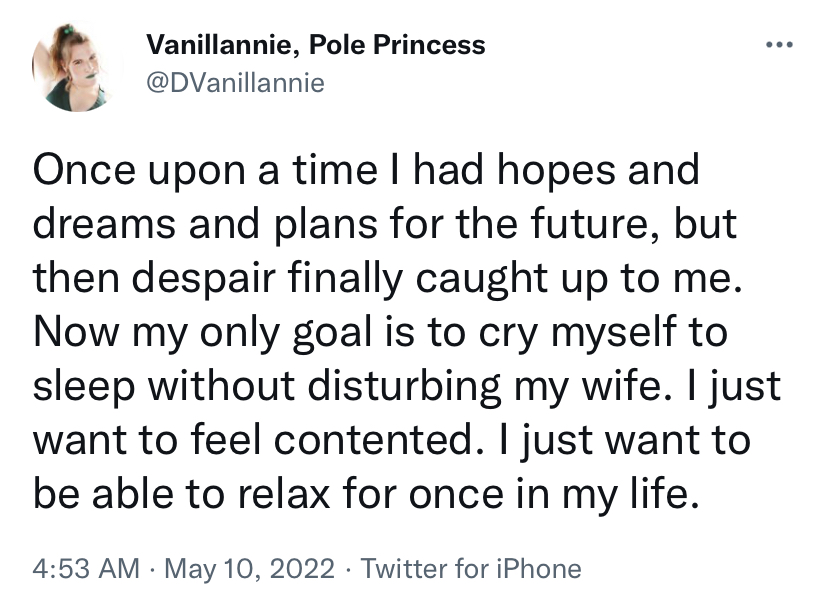This screenshot has height=611, width=828.
Task: Open the three-dot more options menu
Action: pos(779,45)
